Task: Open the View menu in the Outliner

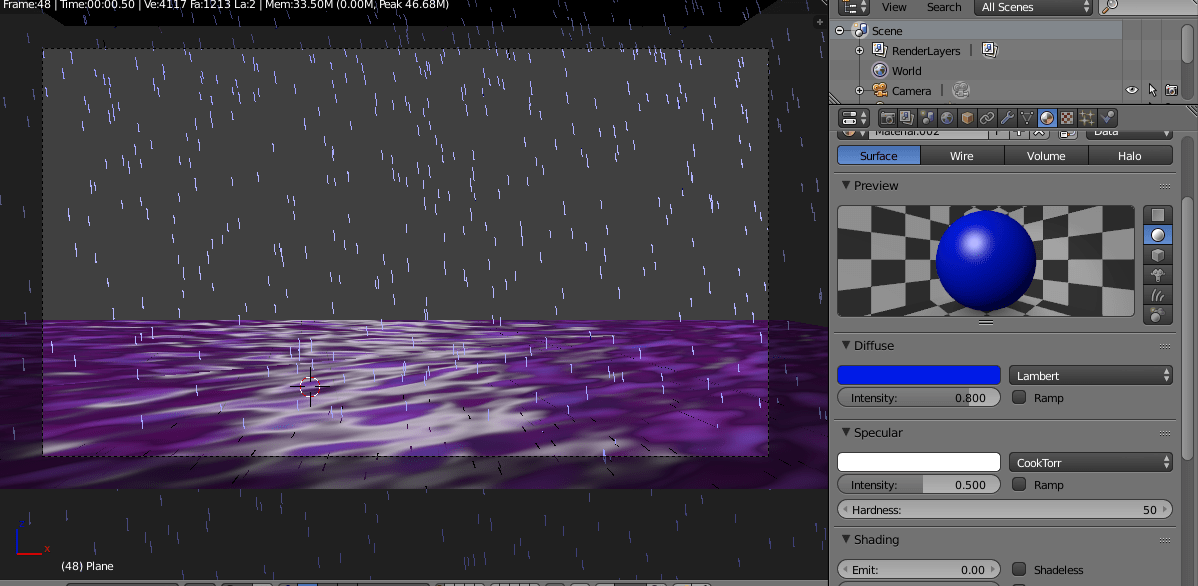Action: pos(893,7)
